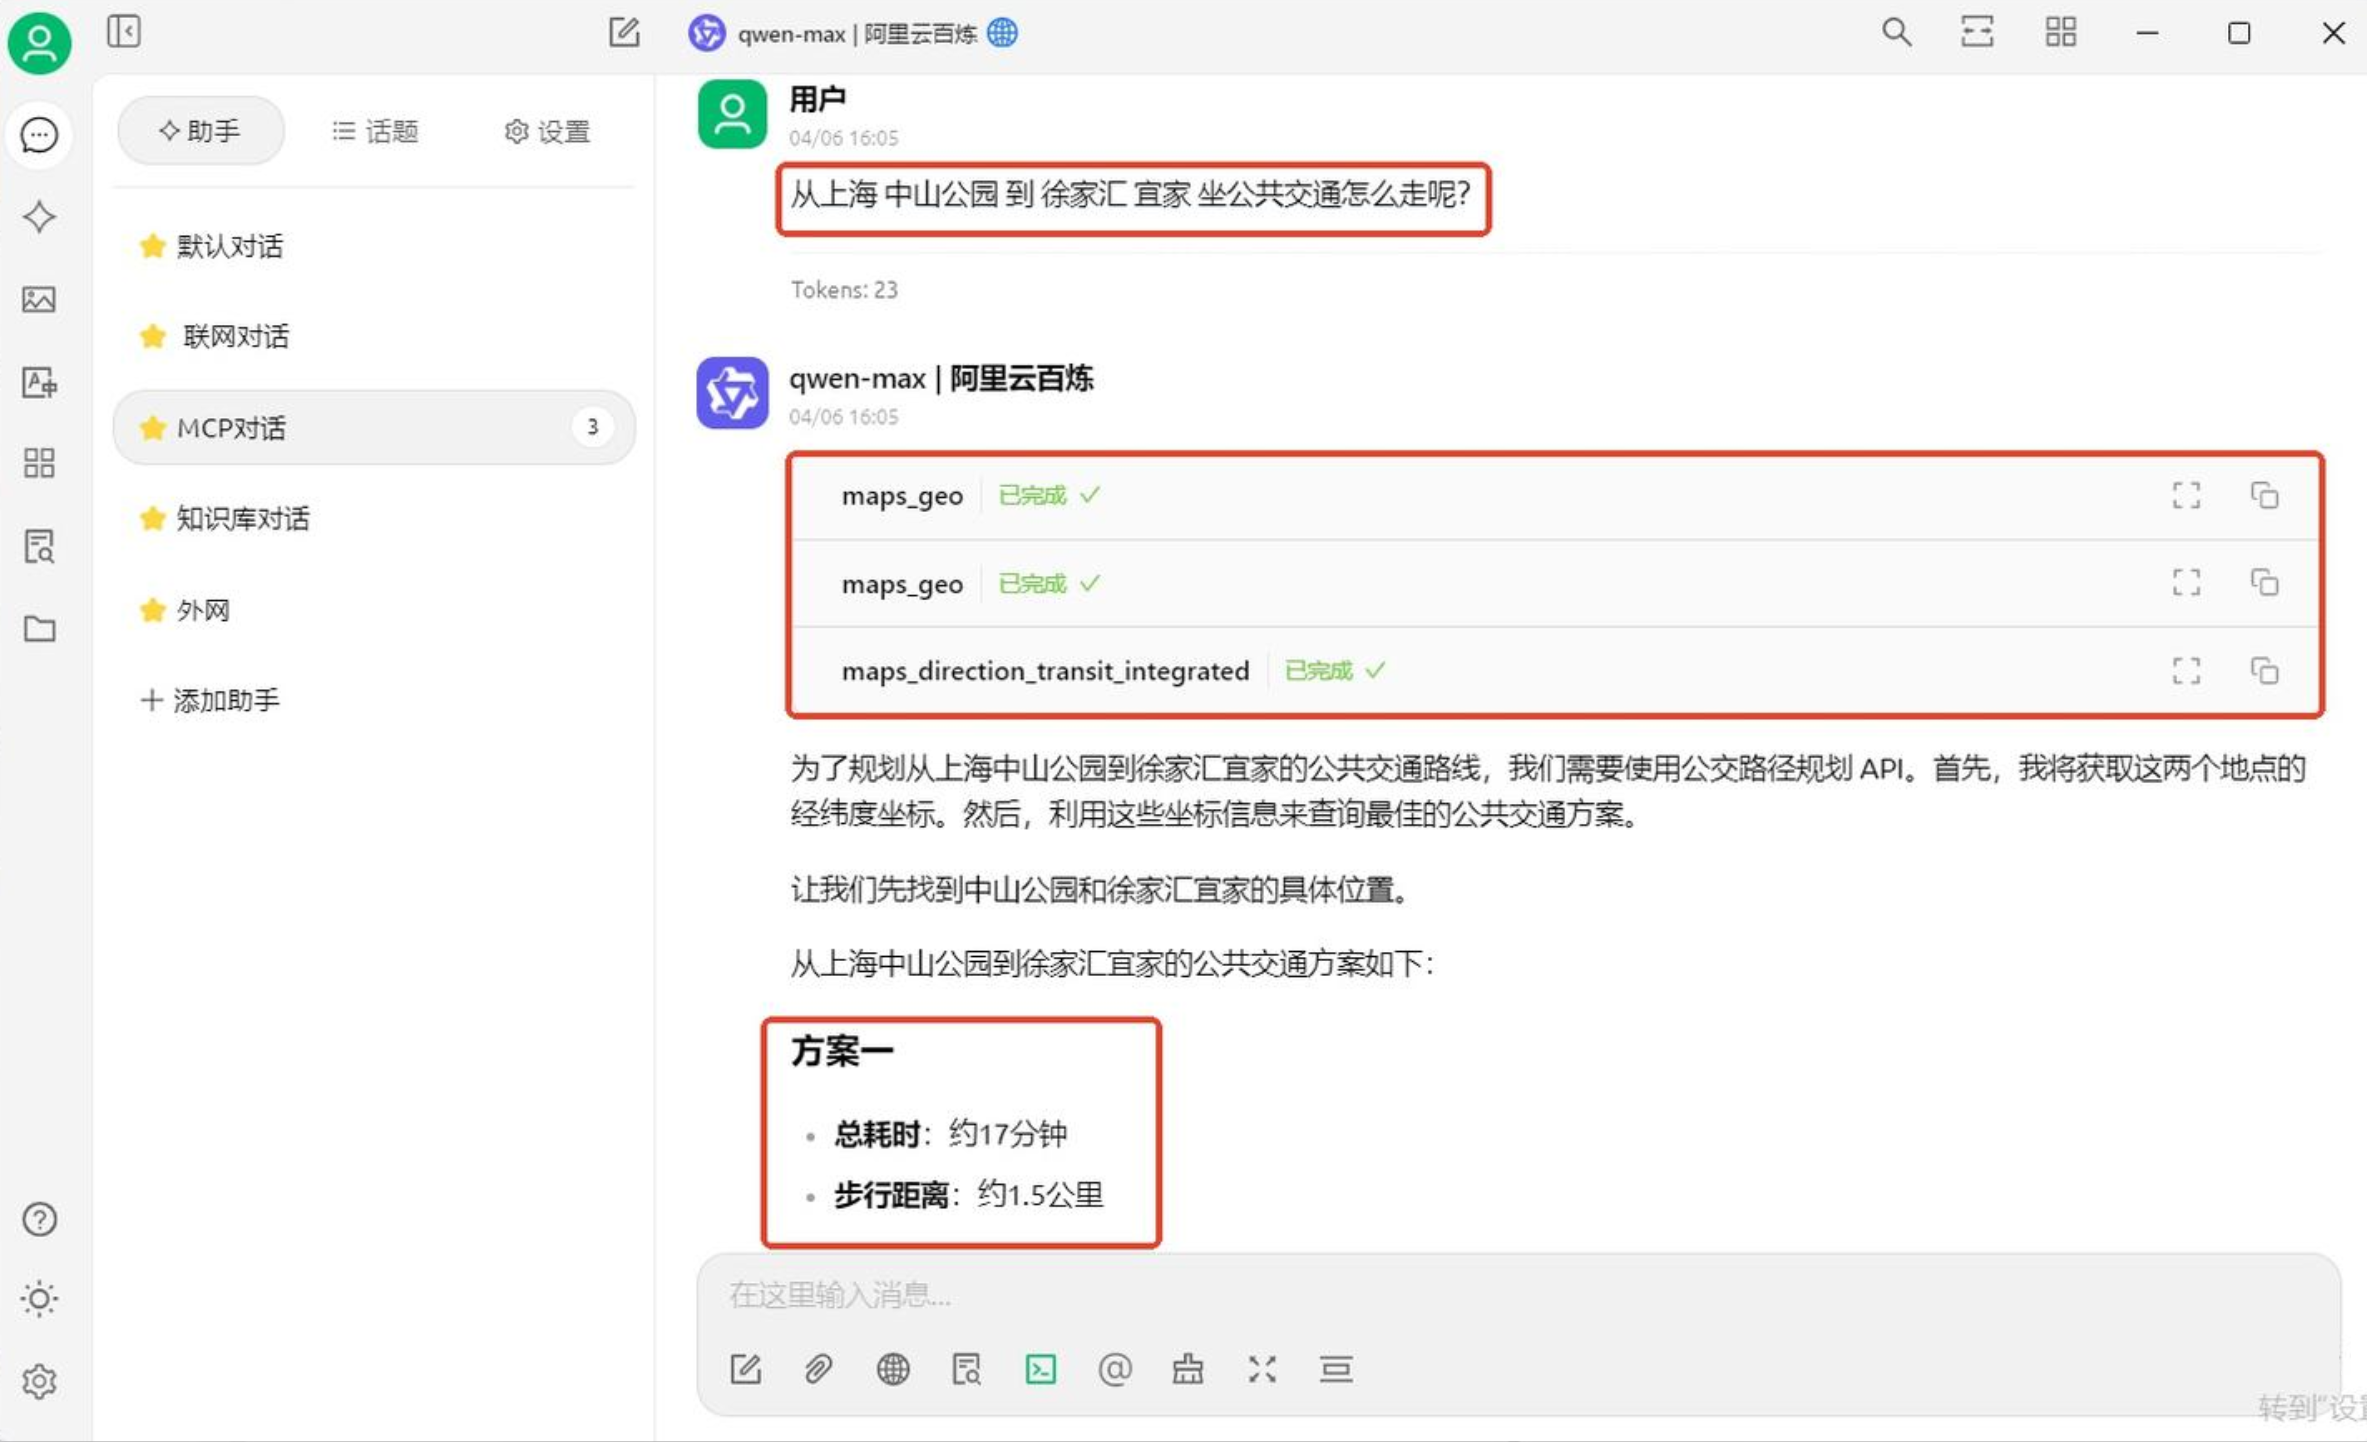Expand the maps_direction_transit_integrated result

tap(2186, 670)
